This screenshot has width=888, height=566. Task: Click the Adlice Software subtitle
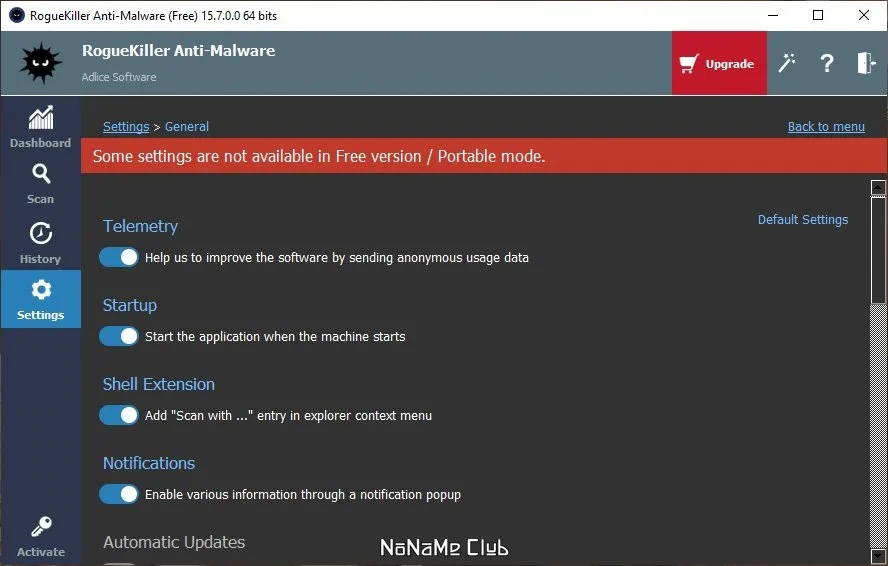(x=119, y=77)
